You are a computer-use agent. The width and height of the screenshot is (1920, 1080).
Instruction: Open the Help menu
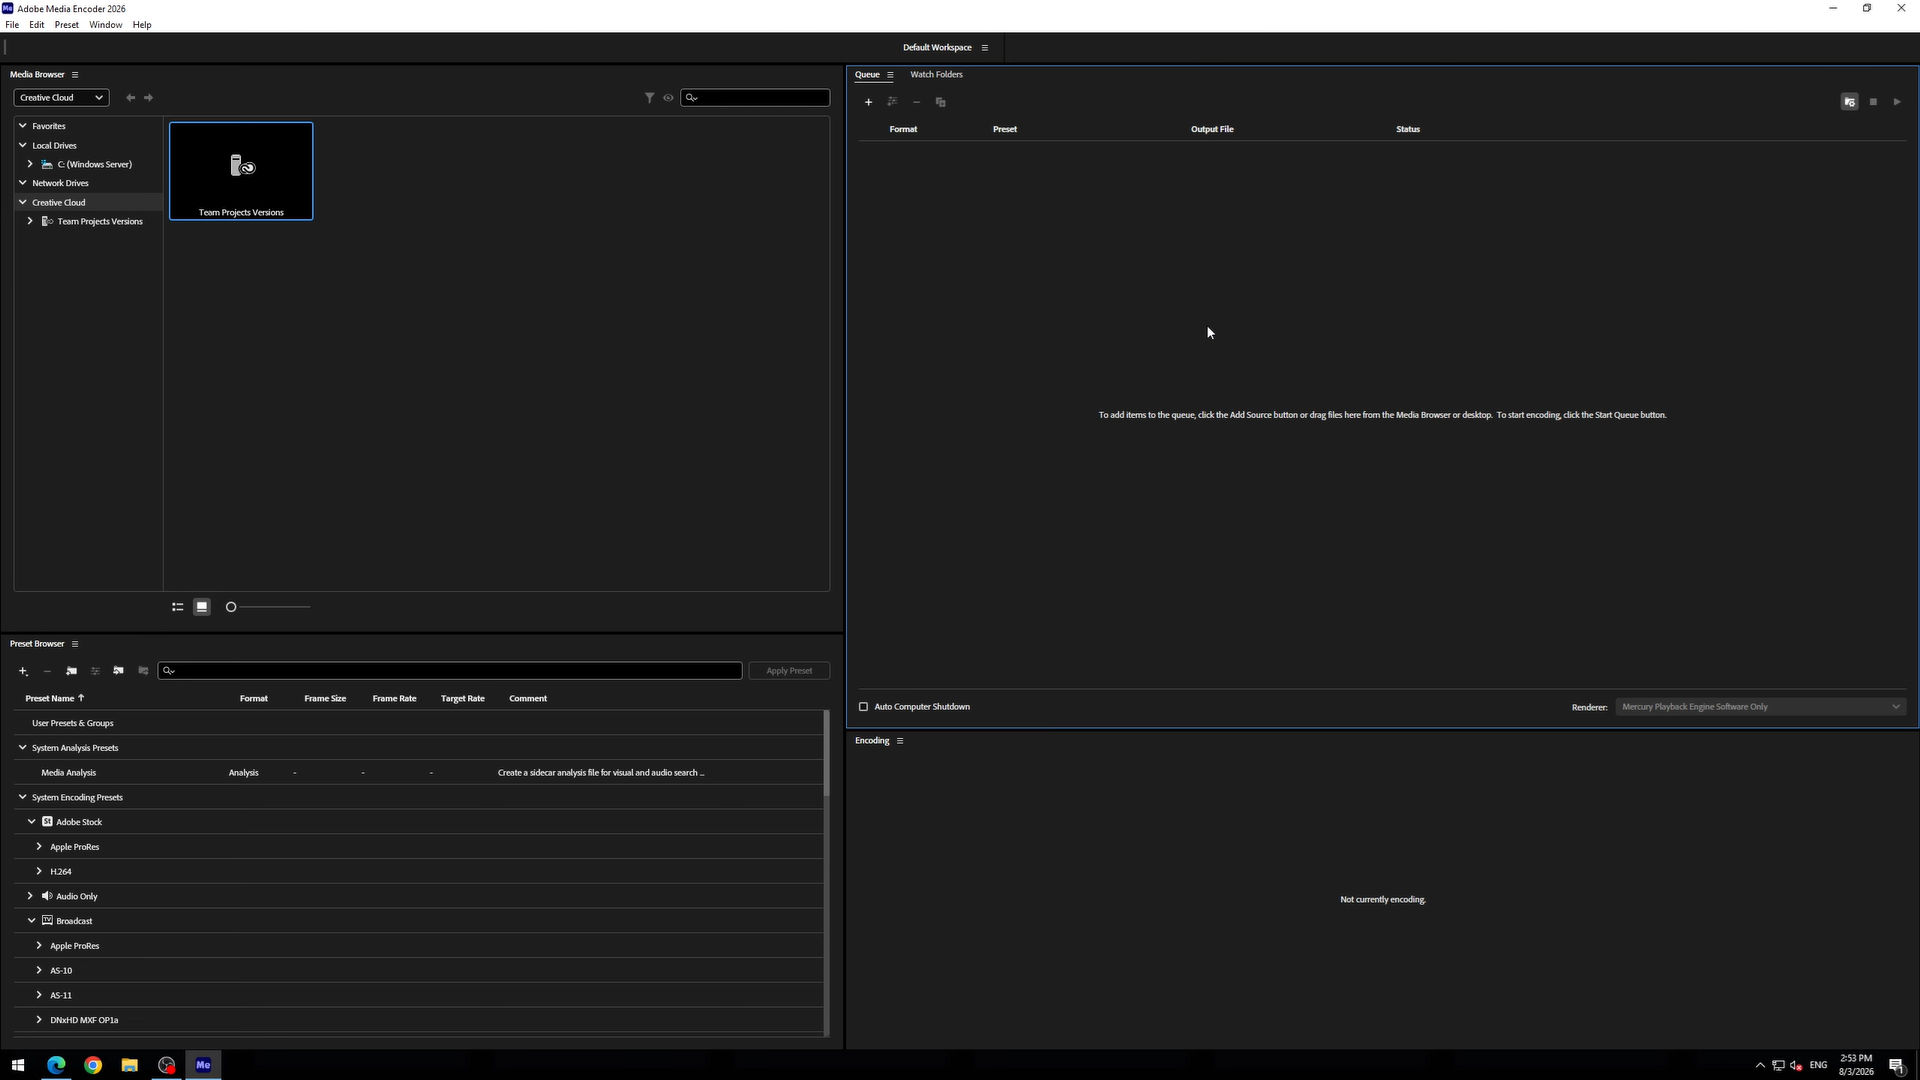pos(142,25)
